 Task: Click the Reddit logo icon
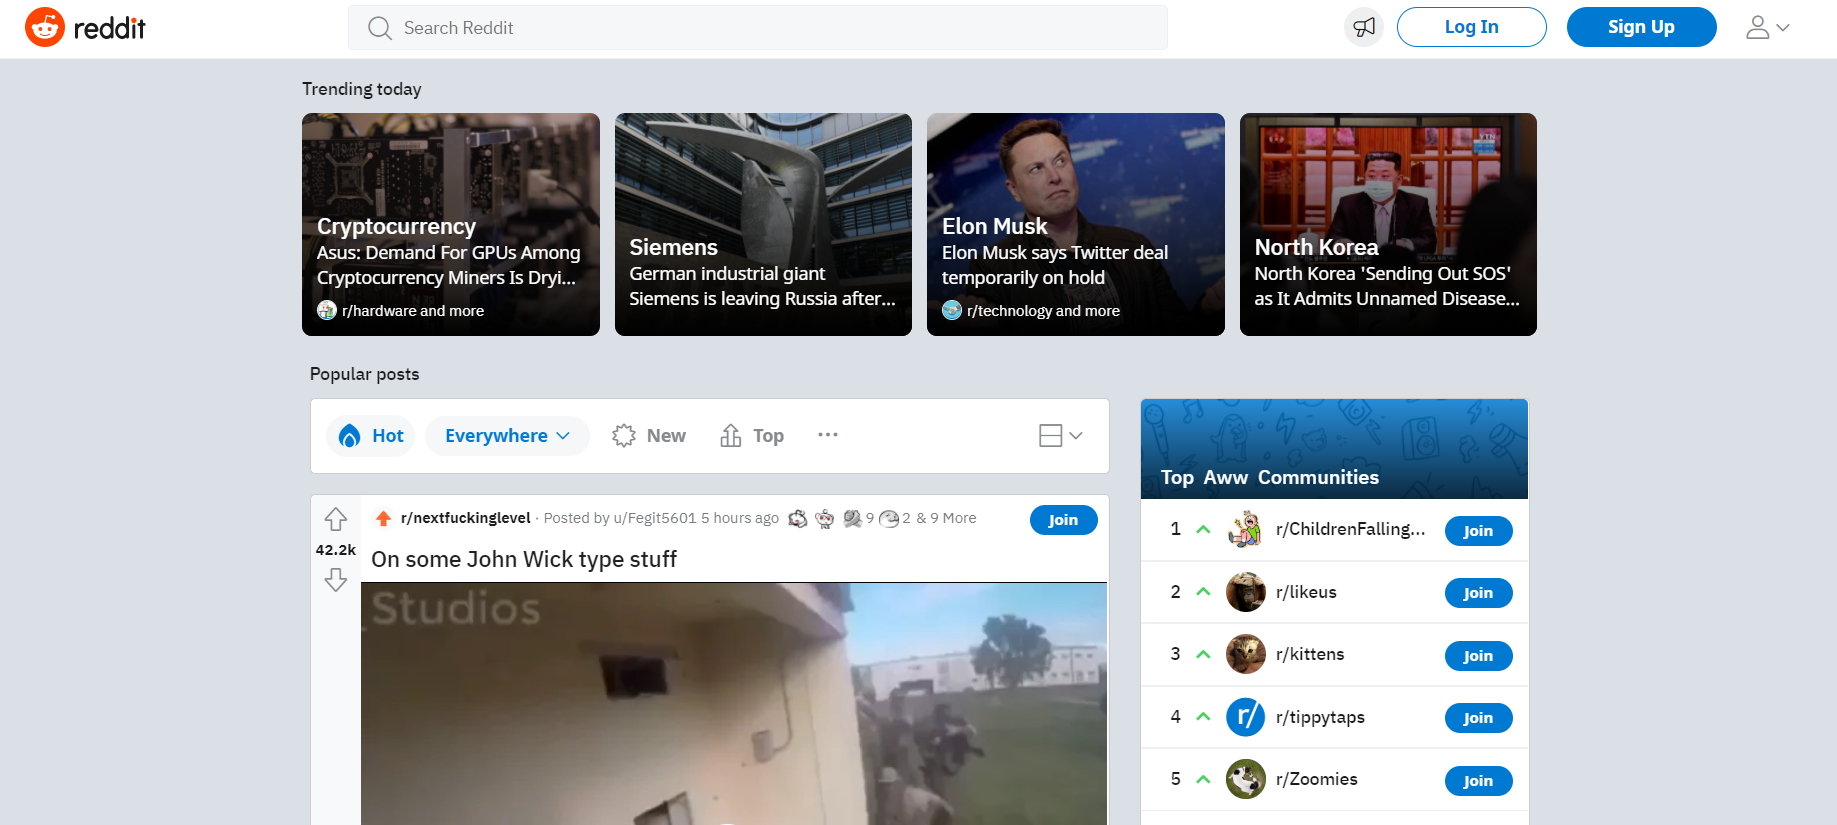[x=45, y=27]
